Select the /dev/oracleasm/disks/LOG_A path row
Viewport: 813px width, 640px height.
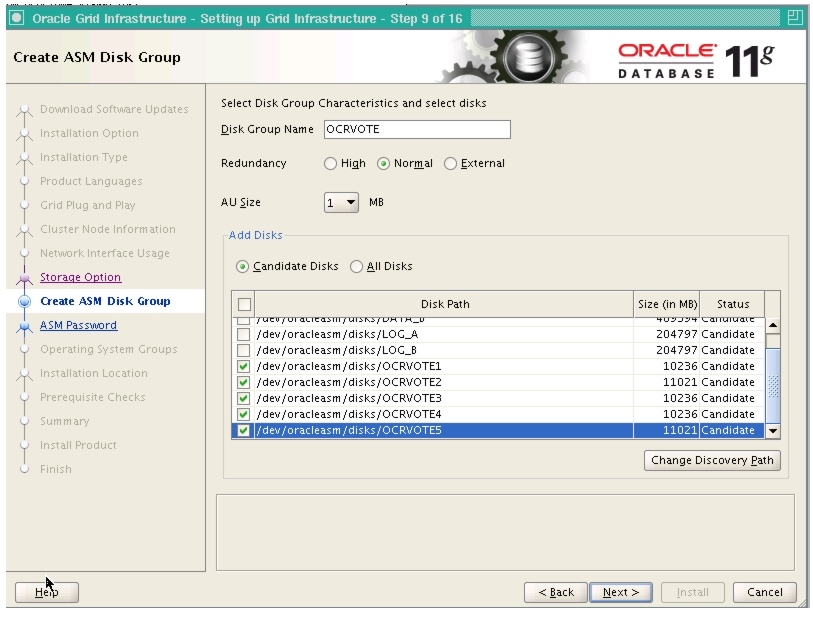444,335
